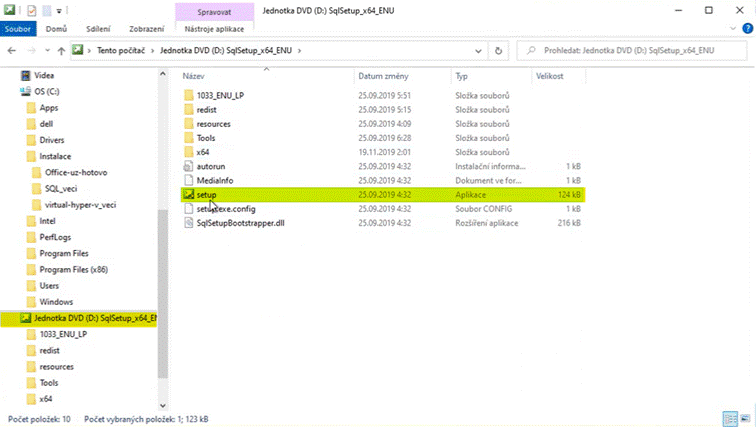756x427 pixels.
Task: Open the Office-uz-hotovo folder
Action: [76, 173]
